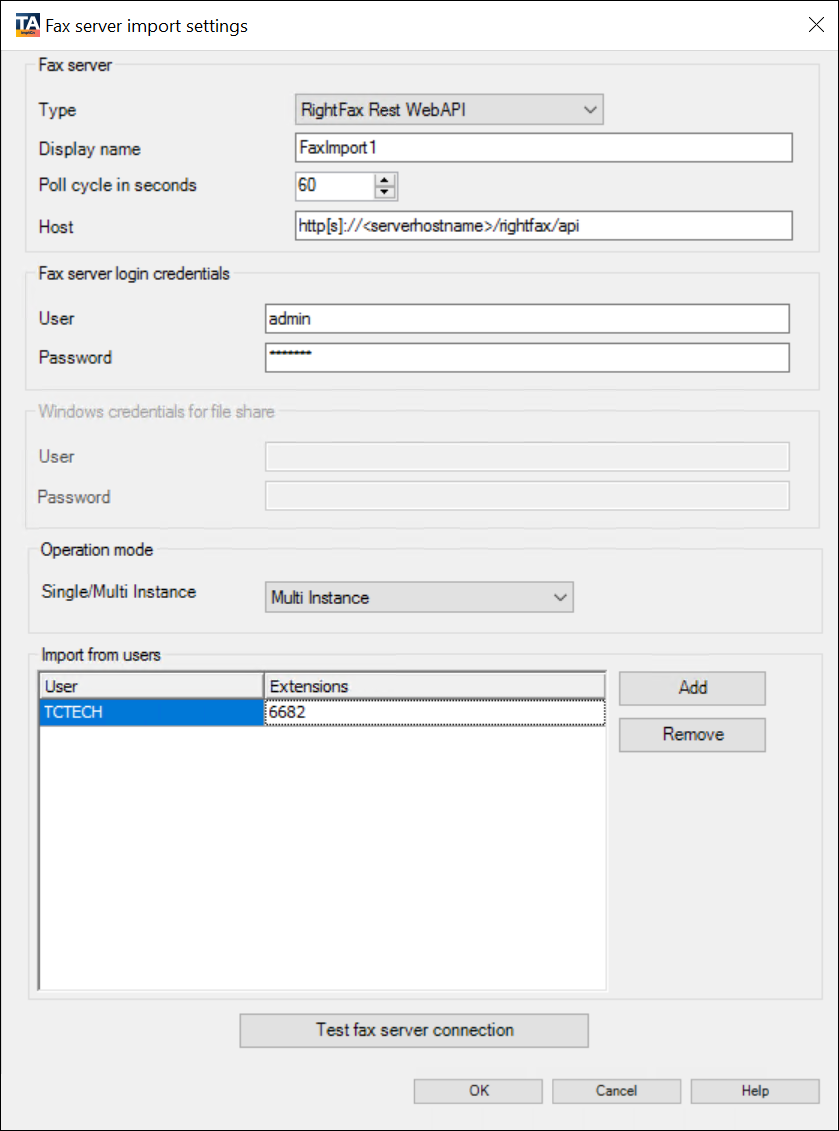Click the User column header
This screenshot has width=839, height=1131.
pyautogui.click(x=151, y=686)
